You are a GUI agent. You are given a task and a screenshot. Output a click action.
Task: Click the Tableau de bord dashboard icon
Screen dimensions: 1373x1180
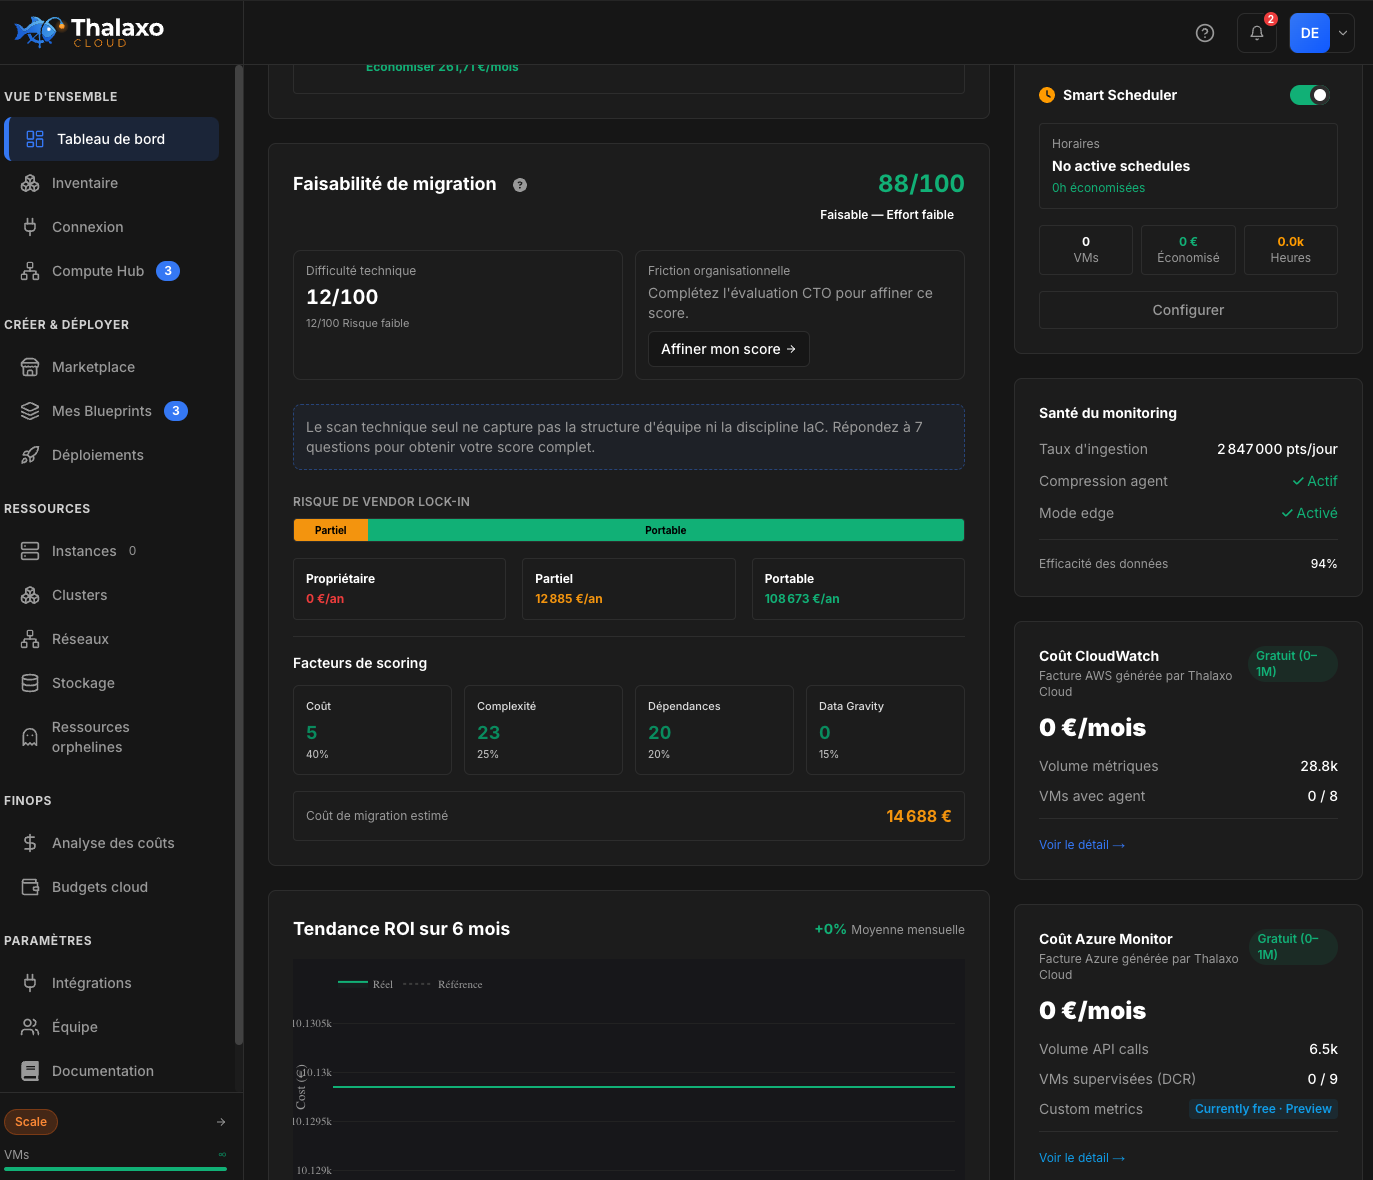click(x=35, y=139)
